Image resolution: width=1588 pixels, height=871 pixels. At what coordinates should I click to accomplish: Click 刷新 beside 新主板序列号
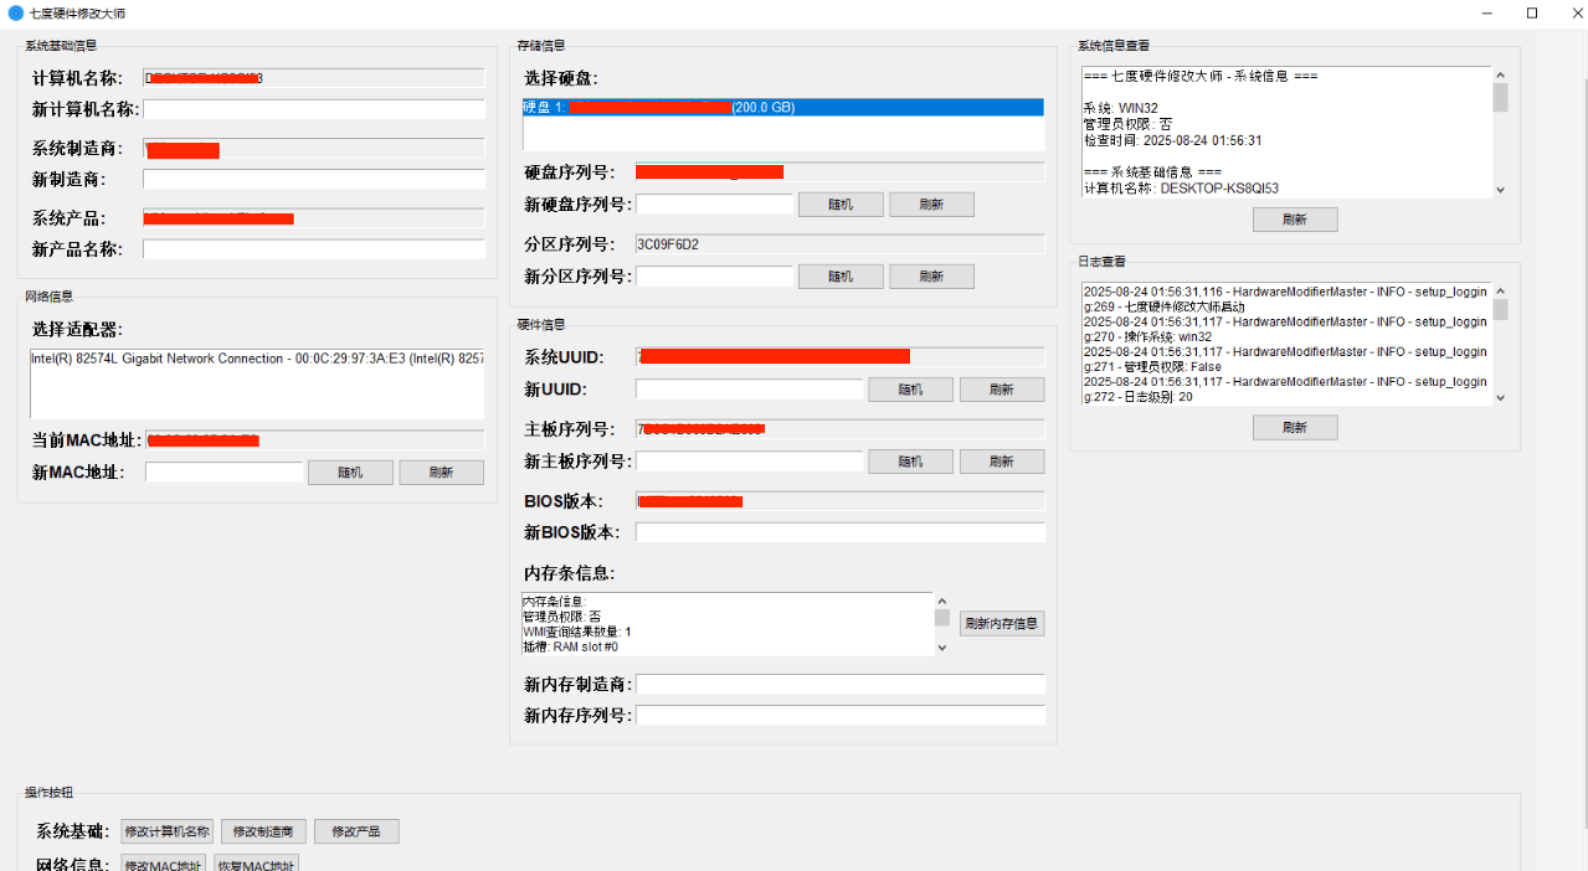1002,461
